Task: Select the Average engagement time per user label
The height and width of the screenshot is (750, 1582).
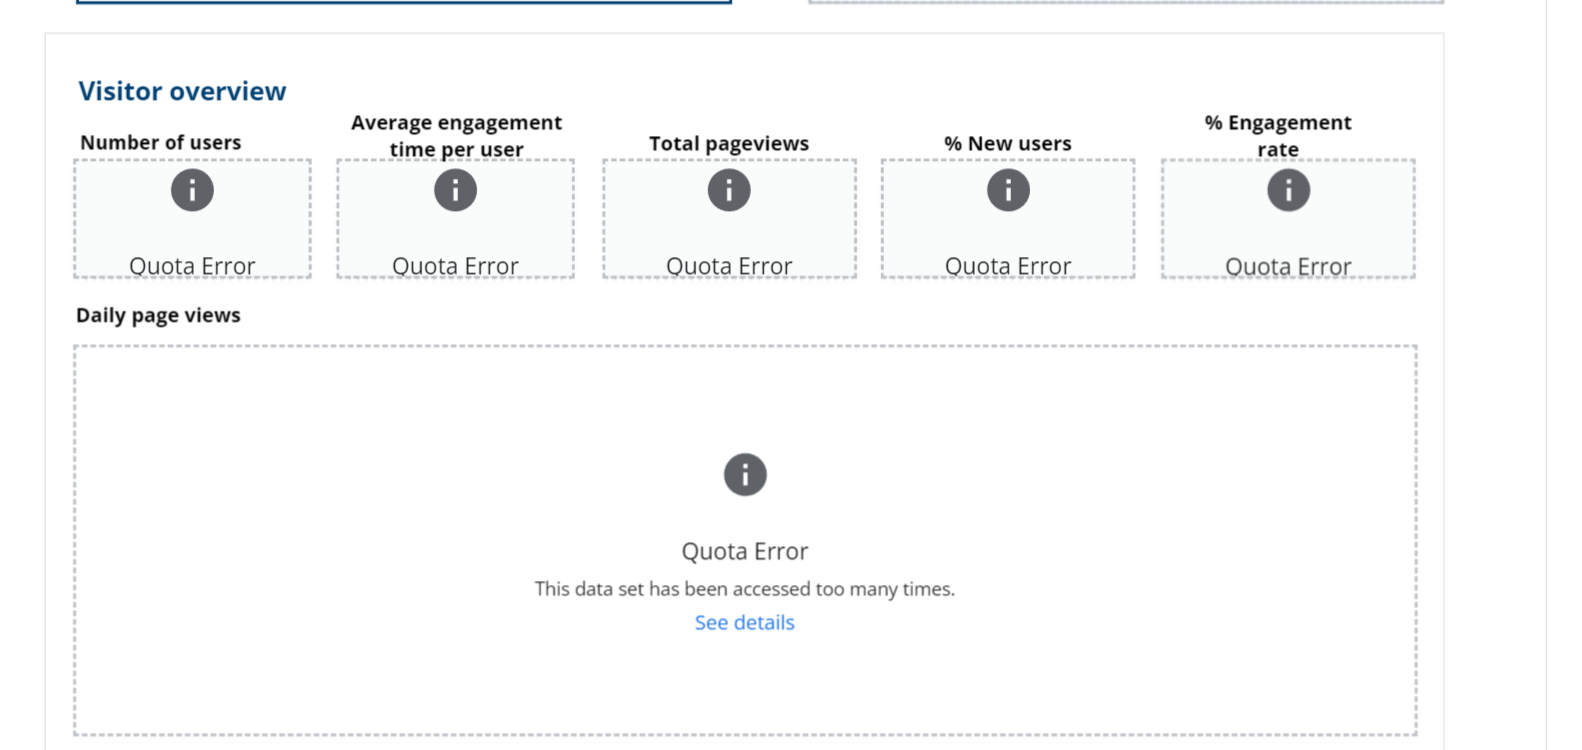Action: pyautogui.click(x=456, y=136)
